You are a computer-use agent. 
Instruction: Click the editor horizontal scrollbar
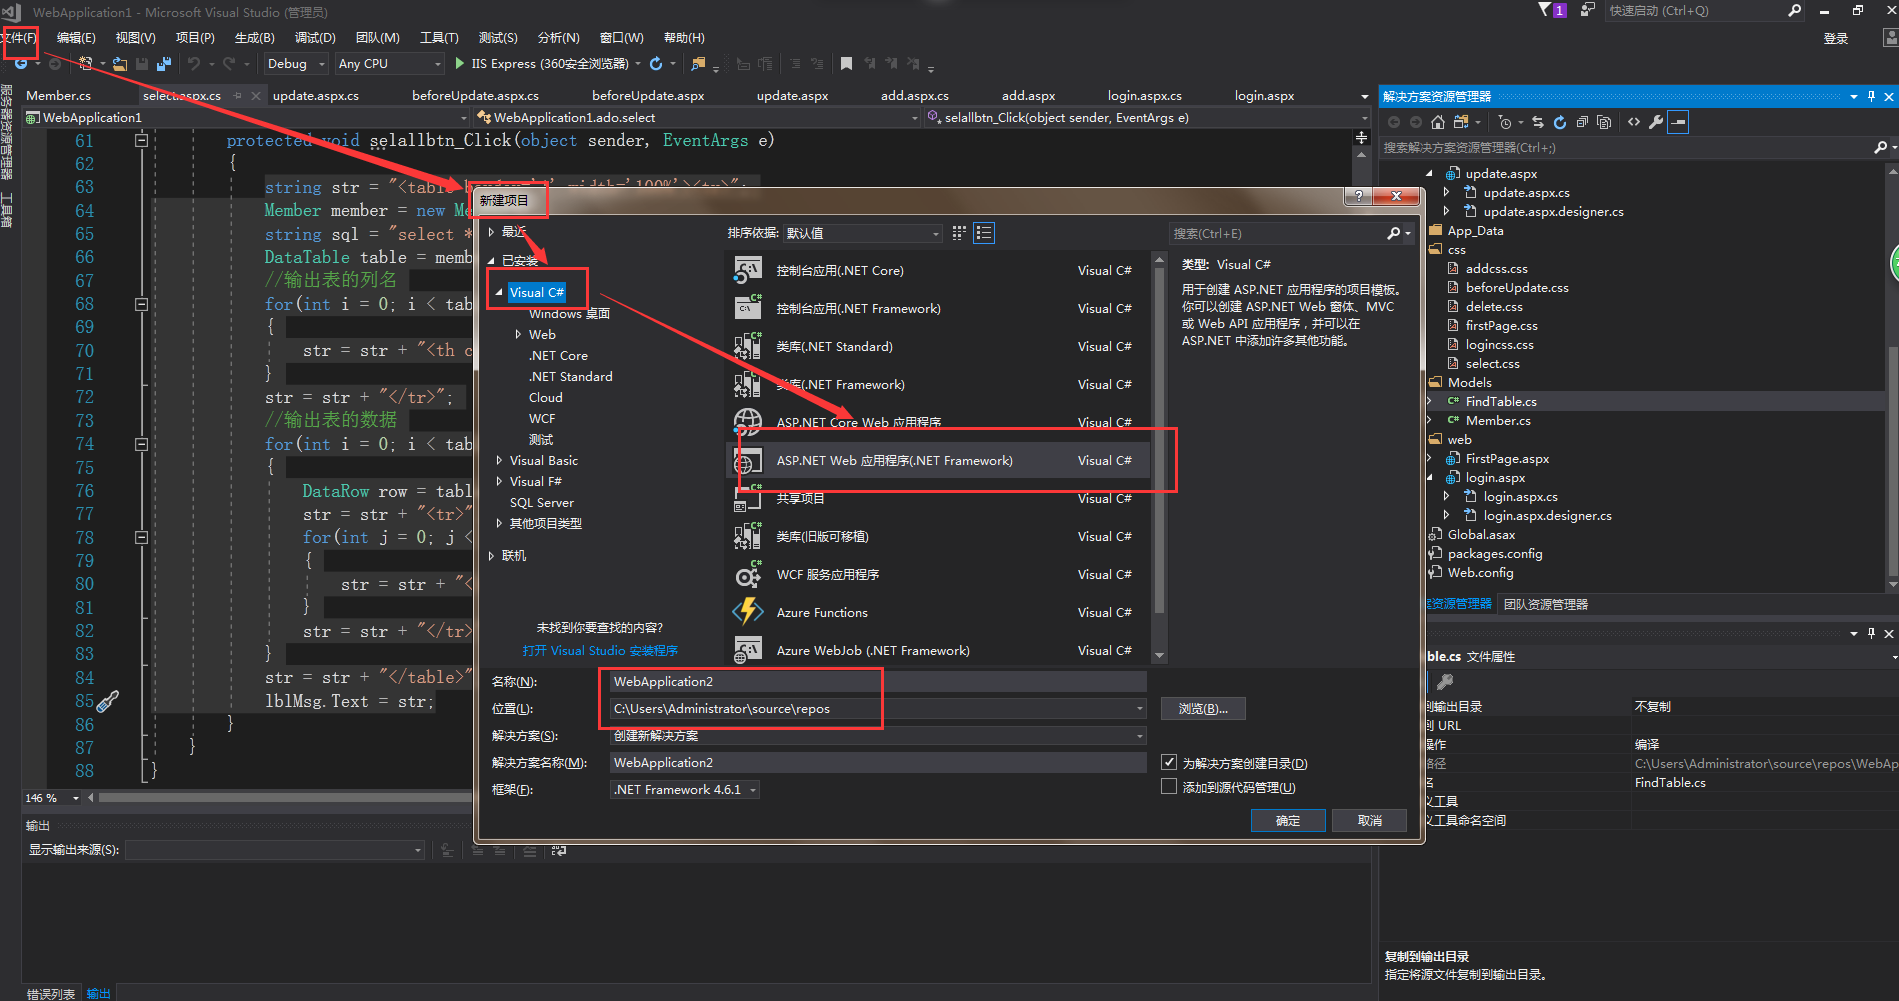pos(285,798)
